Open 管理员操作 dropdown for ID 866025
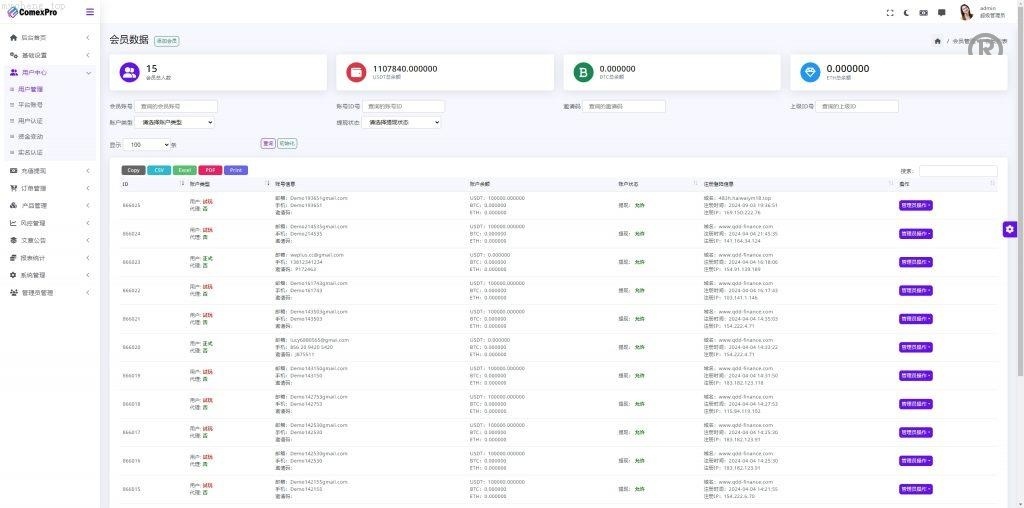The image size is (1024, 508). pos(915,206)
